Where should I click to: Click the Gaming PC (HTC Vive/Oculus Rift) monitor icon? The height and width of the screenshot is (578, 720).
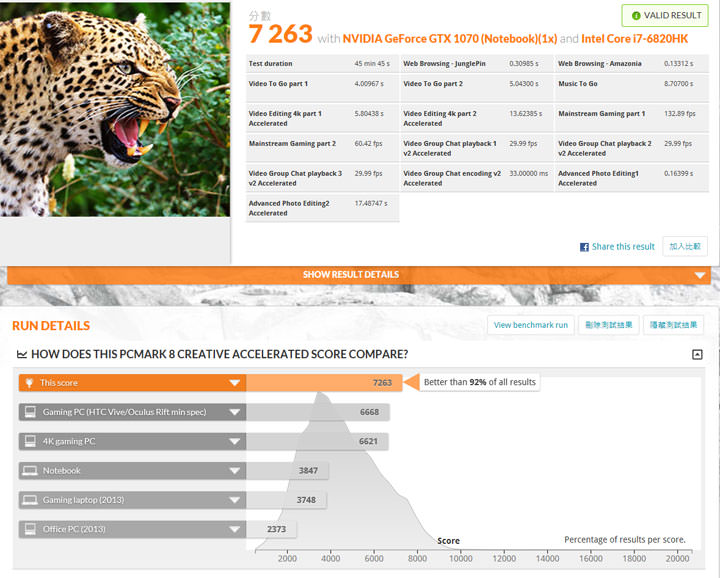coord(29,412)
